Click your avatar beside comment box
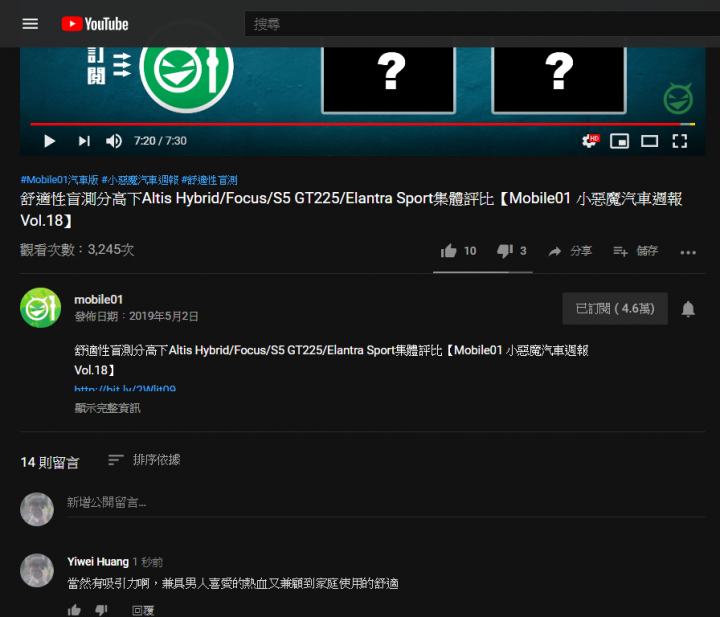The width and height of the screenshot is (720, 617). point(37,509)
